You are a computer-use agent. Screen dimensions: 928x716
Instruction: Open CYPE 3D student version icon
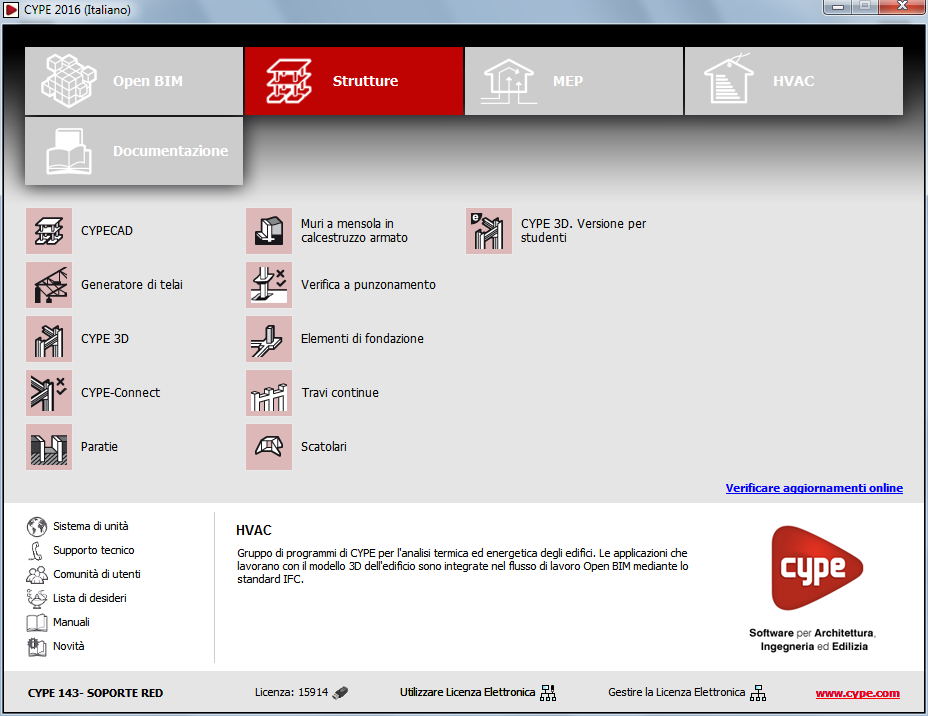tap(489, 231)
